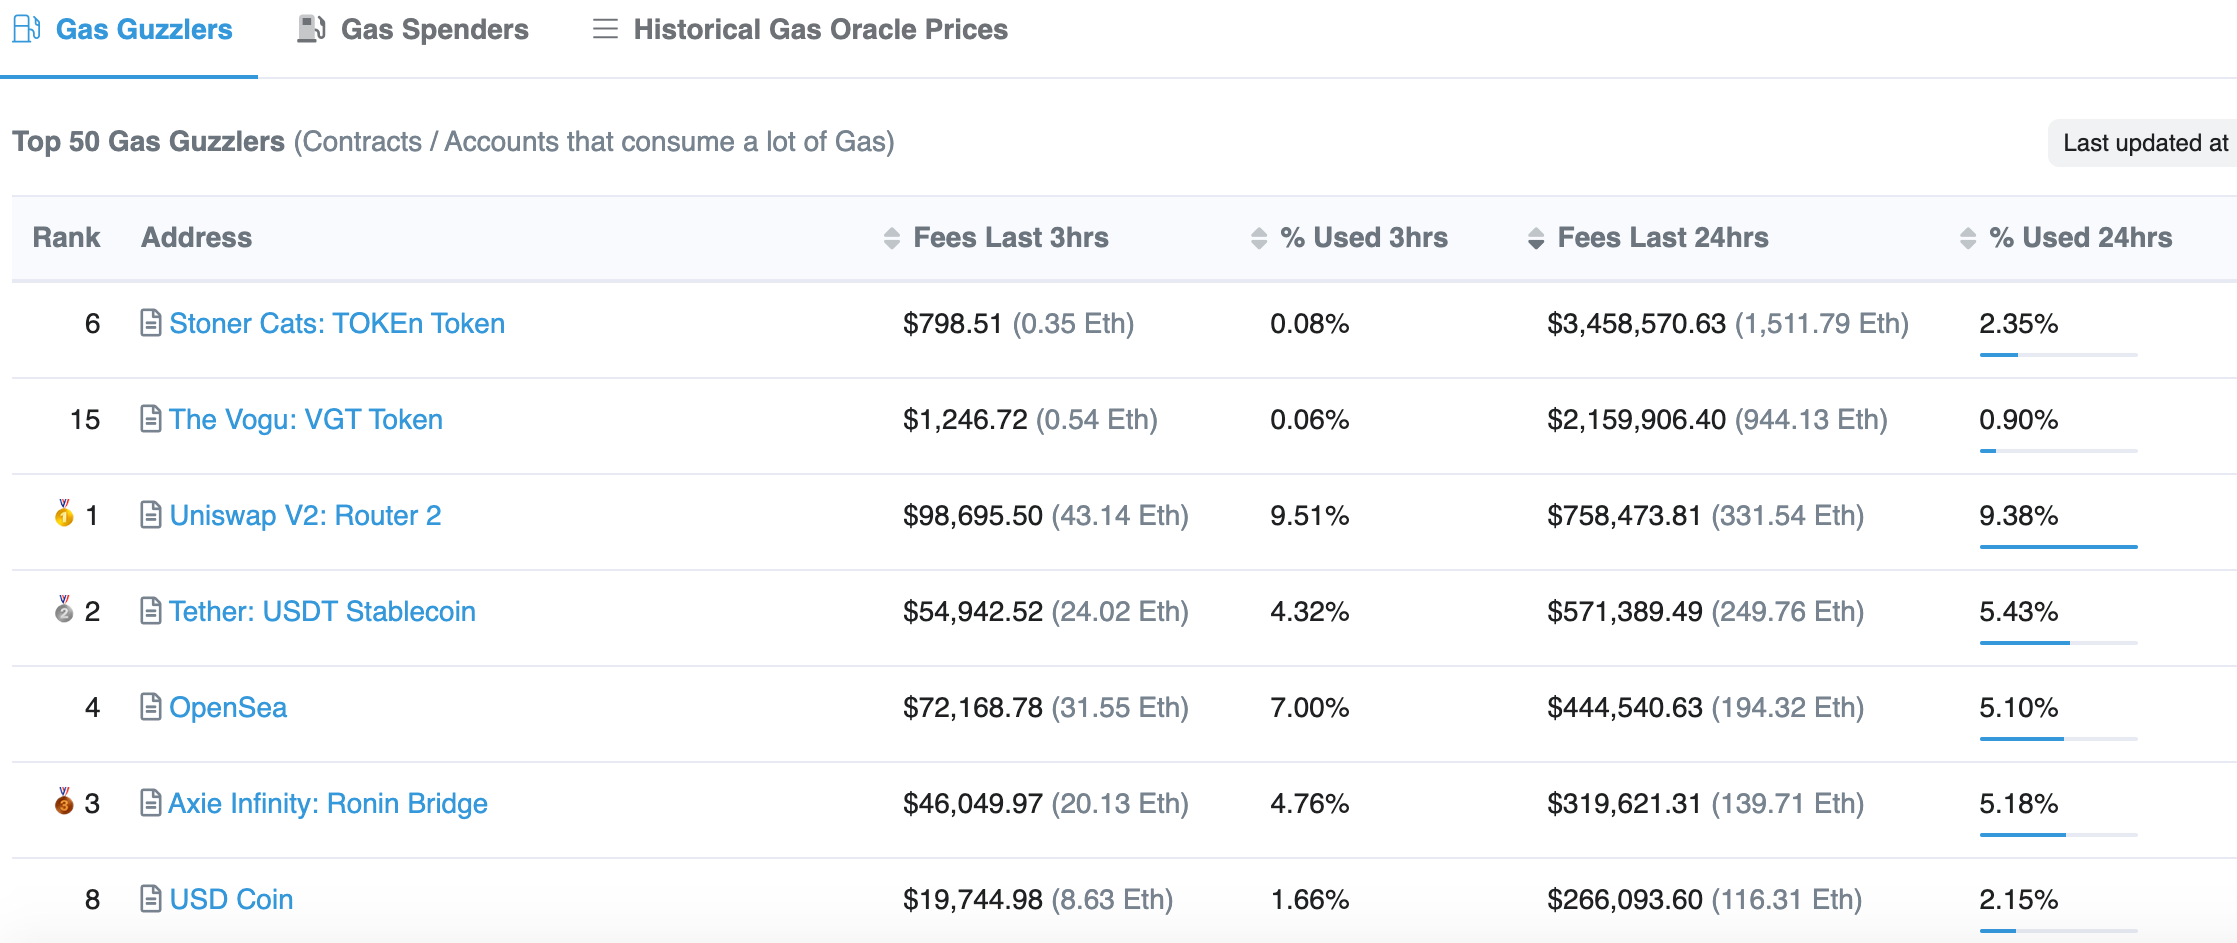Select the 0.08% used 3hrs value
This screenshot has width=2237, height=943.
click(x=1310, y=324)
